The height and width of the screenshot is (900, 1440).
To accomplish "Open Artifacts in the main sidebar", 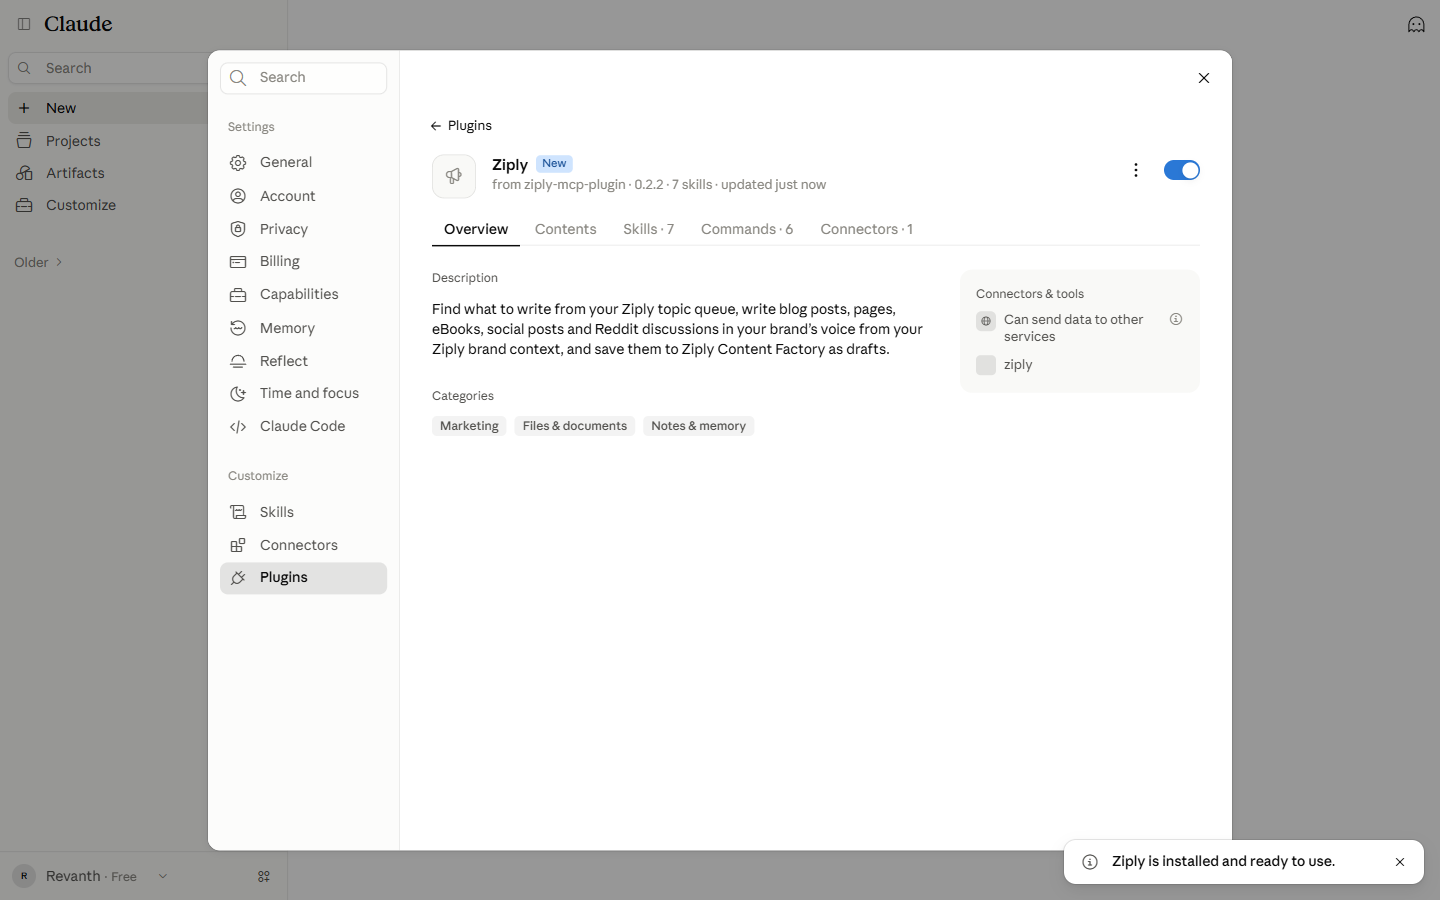I will click(110, 173).
